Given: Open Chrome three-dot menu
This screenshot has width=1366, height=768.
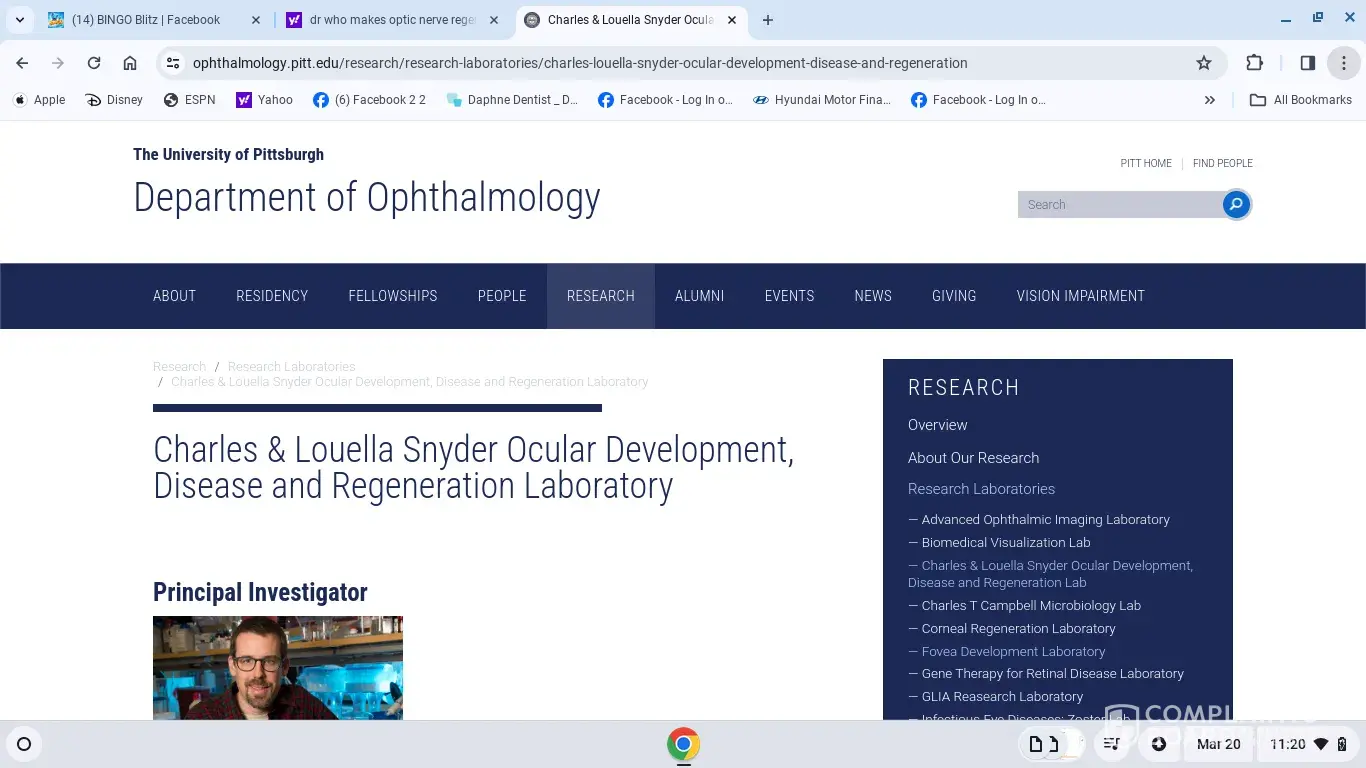Looking at the screenshot, I should (1343, 63).
